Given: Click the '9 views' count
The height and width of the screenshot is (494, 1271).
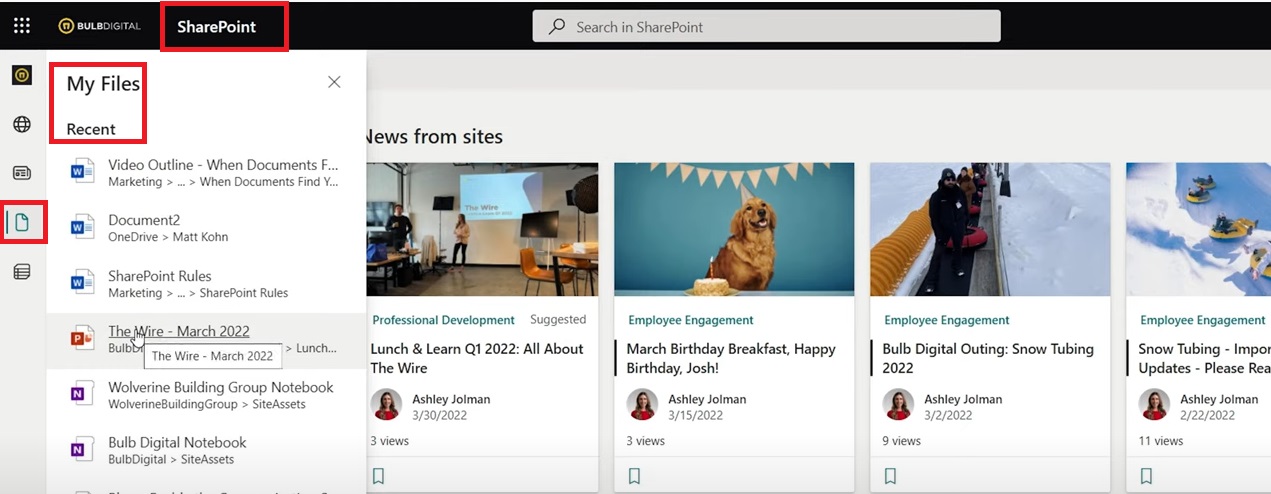Looking at the screenshot, I should coord(903,440).
